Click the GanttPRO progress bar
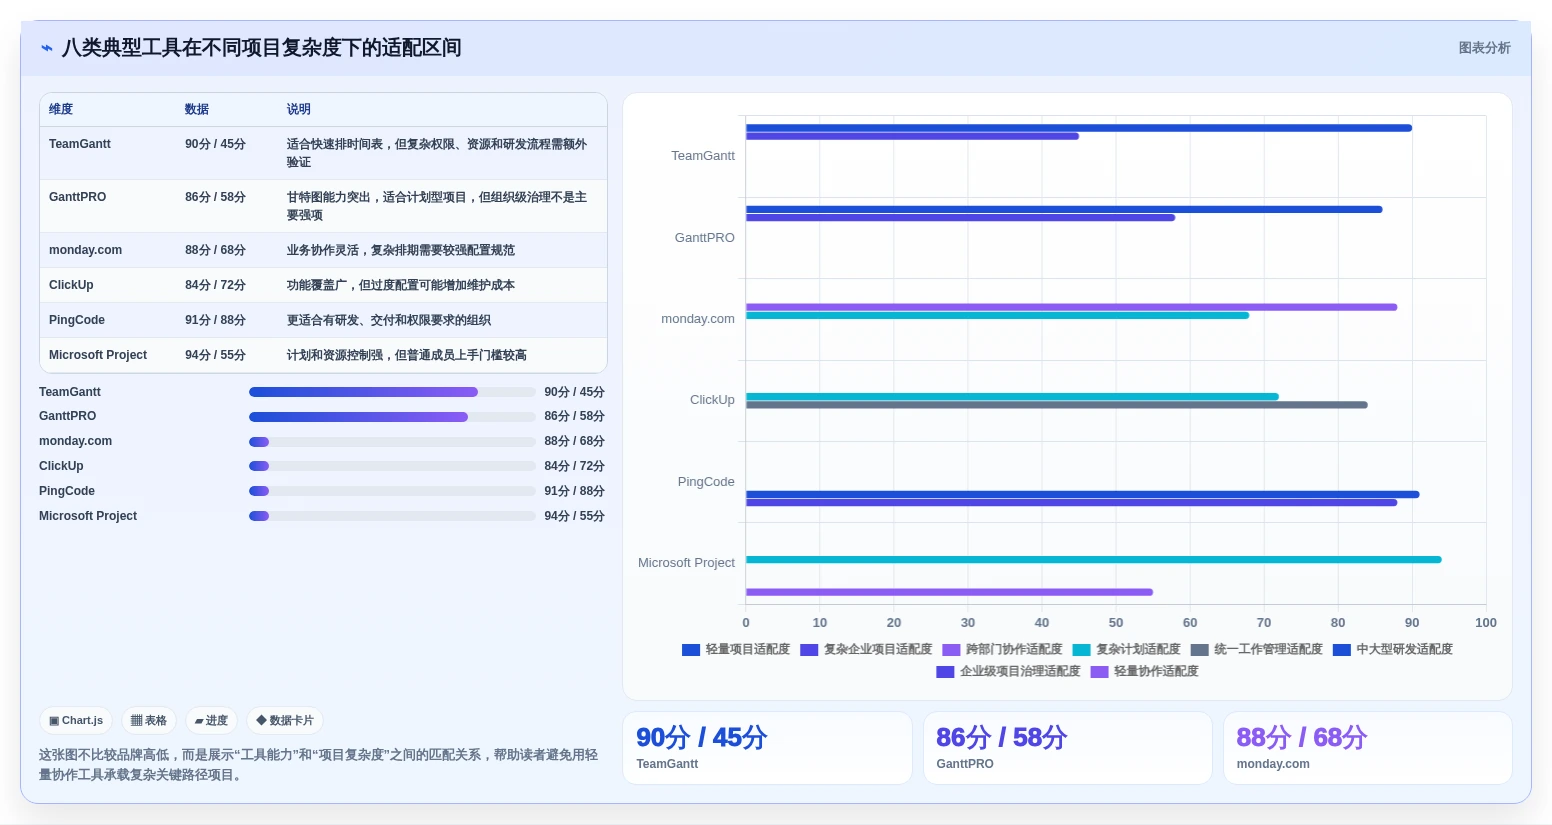 pyautogui.click(x=392, y=417)
